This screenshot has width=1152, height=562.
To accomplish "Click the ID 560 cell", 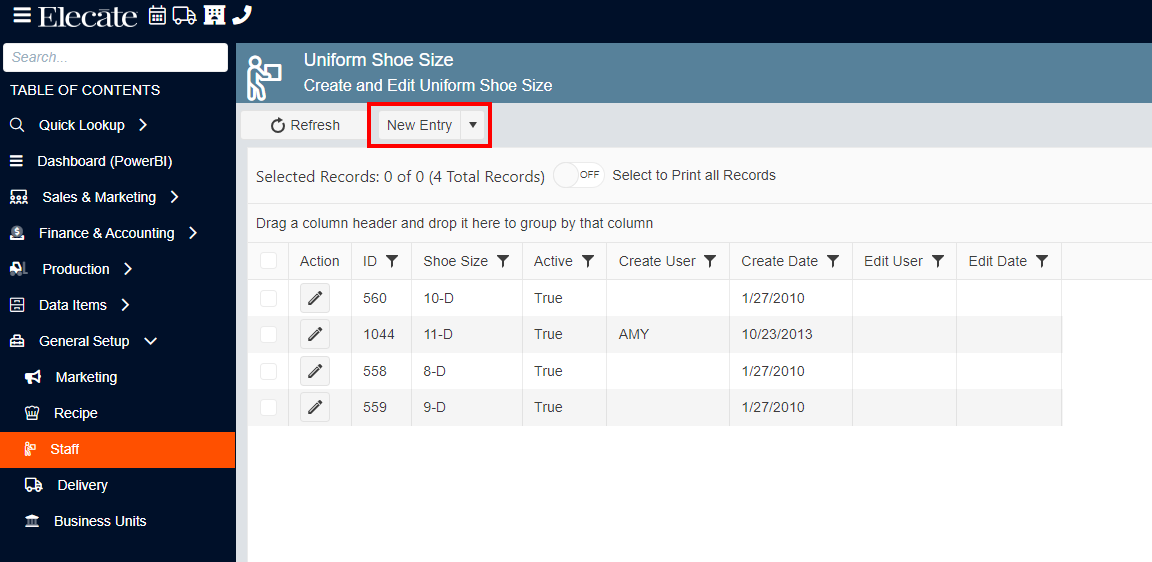I will point(381,298).
